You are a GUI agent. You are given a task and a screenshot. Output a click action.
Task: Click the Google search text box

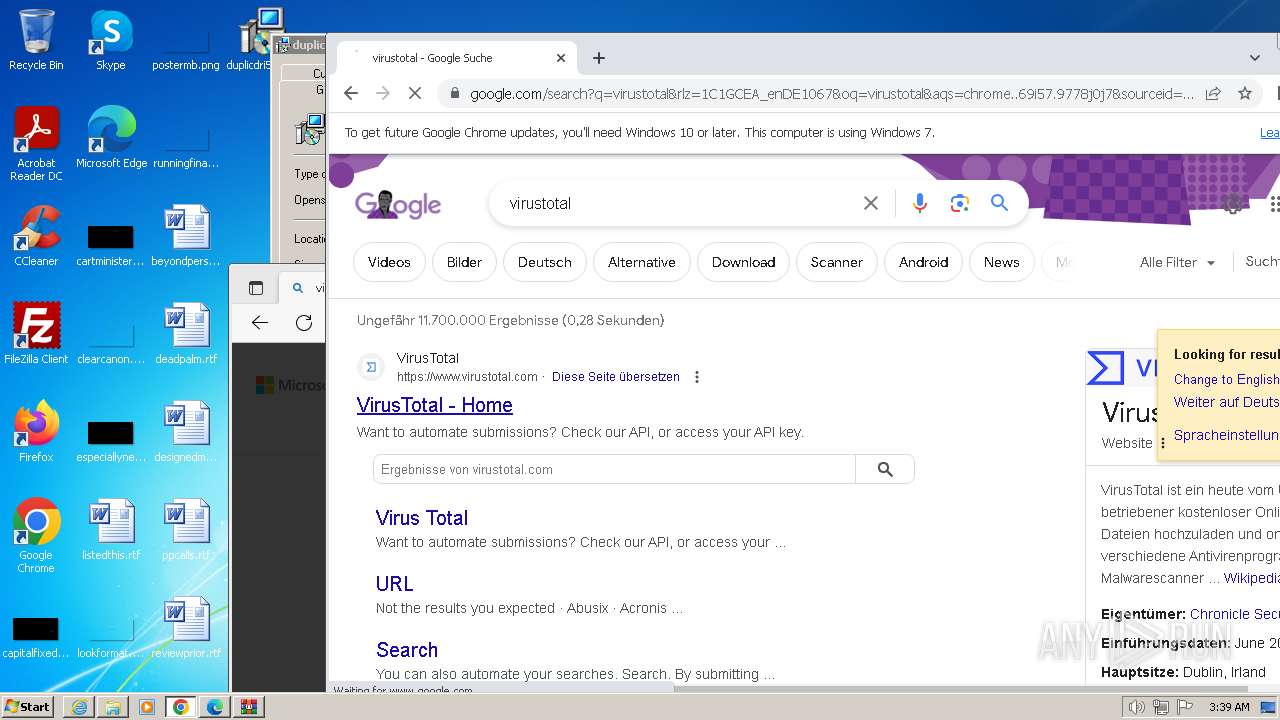pyautogui.click(x=680, y=203)
